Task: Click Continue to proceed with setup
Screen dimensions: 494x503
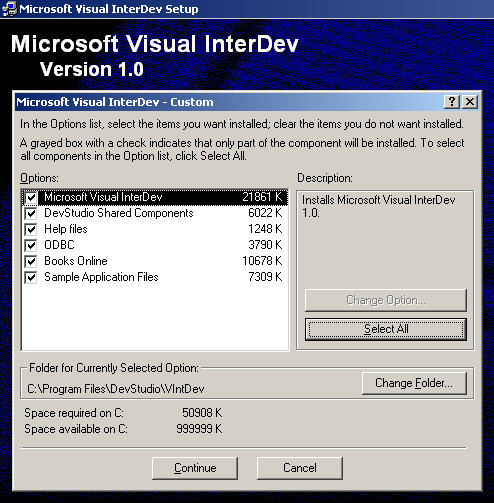Action: pyautogui.click(x=195, y=468)
